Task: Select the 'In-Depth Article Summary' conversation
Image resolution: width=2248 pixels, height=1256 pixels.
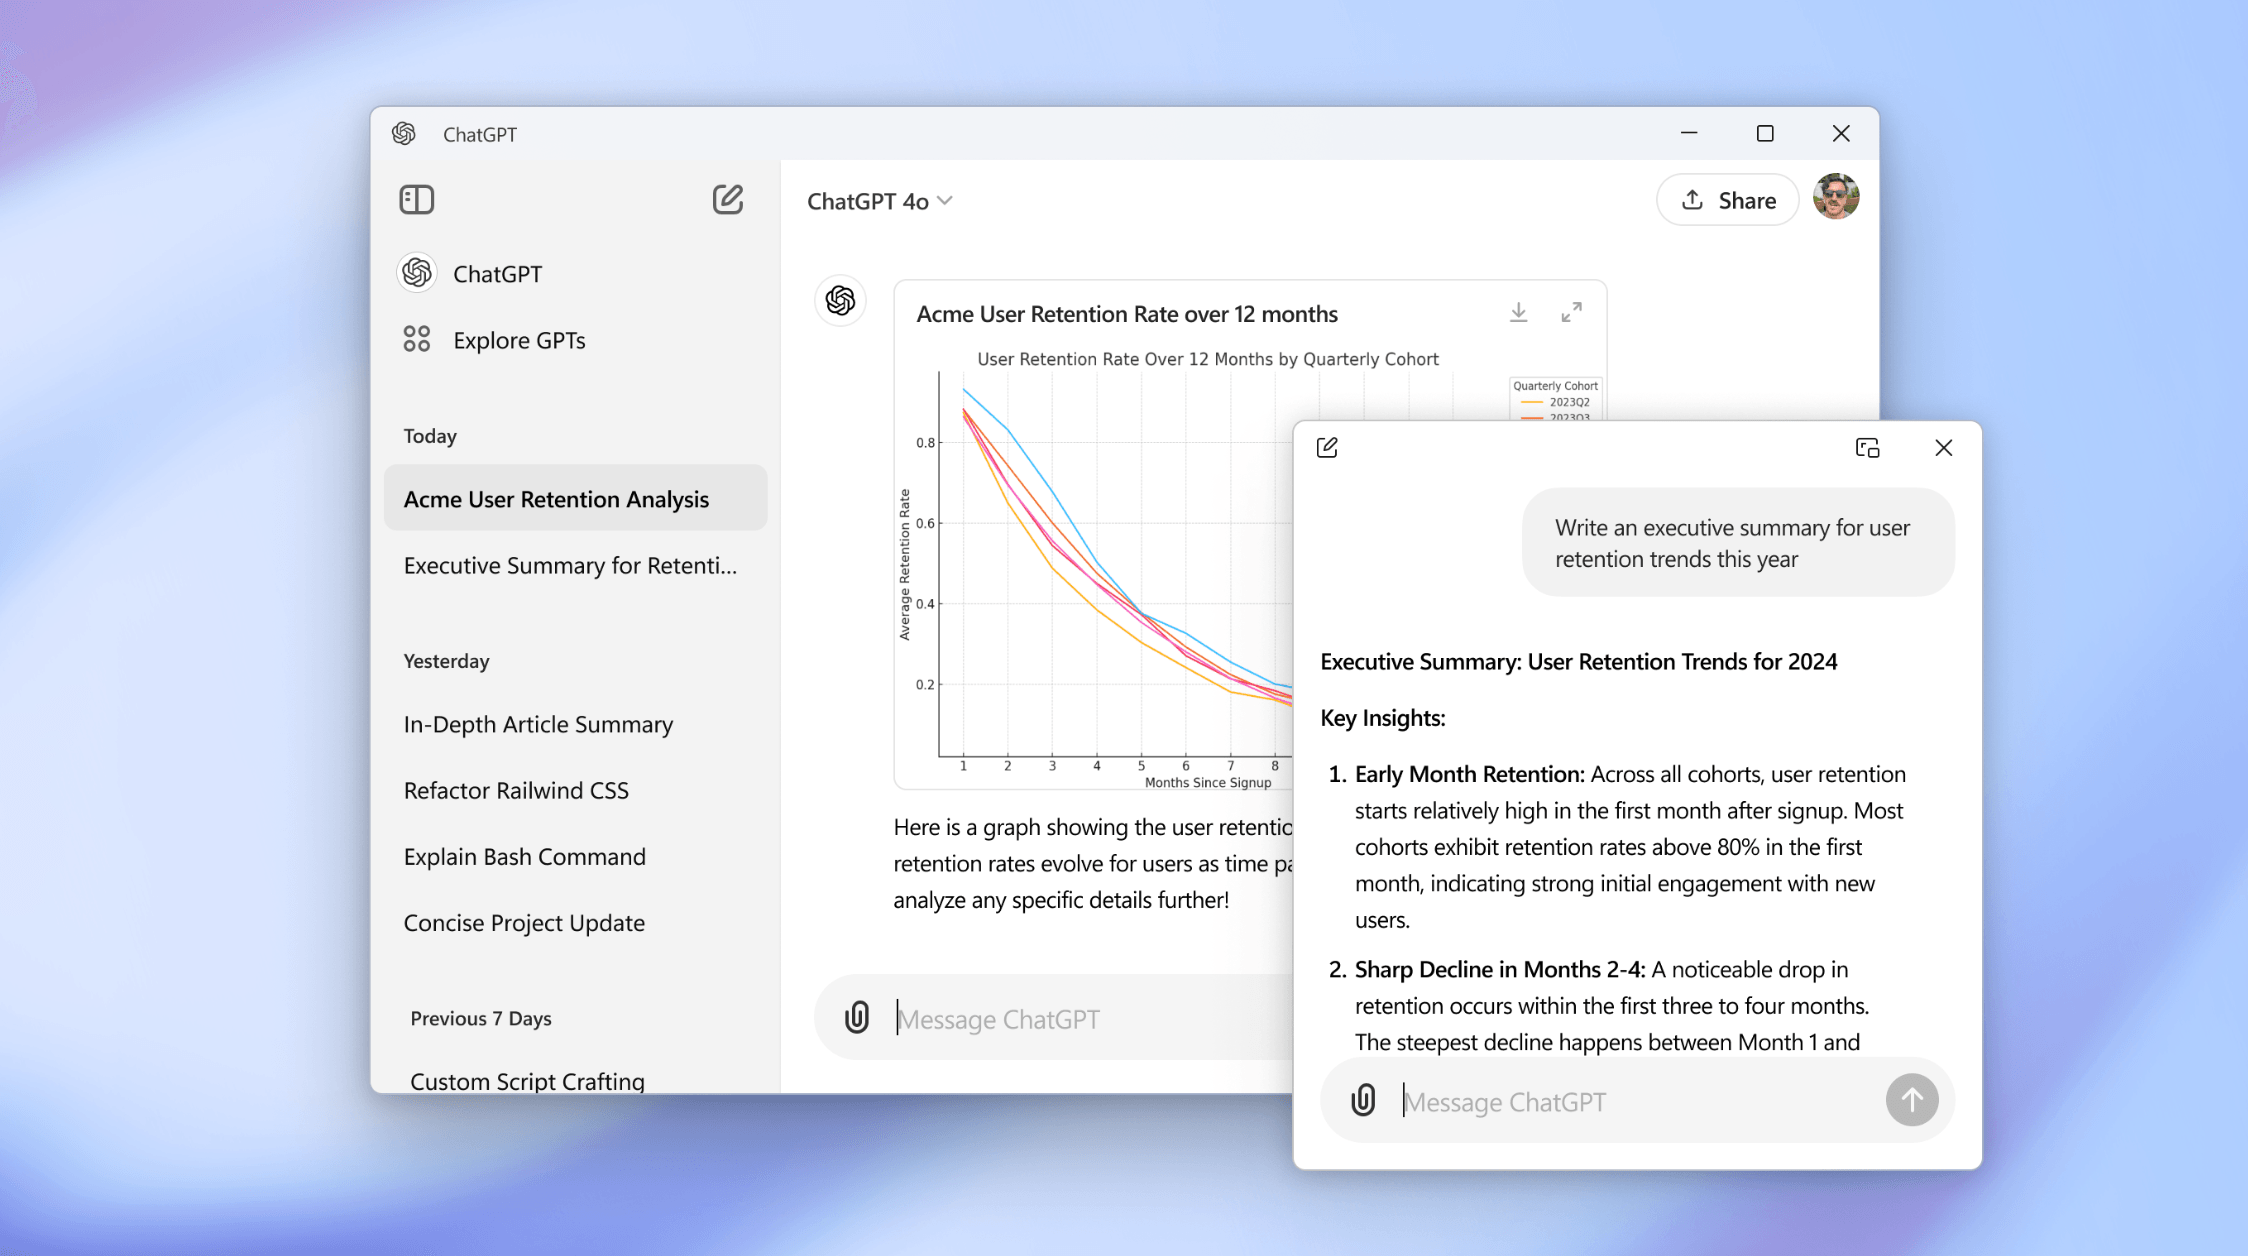Action: 539,723
